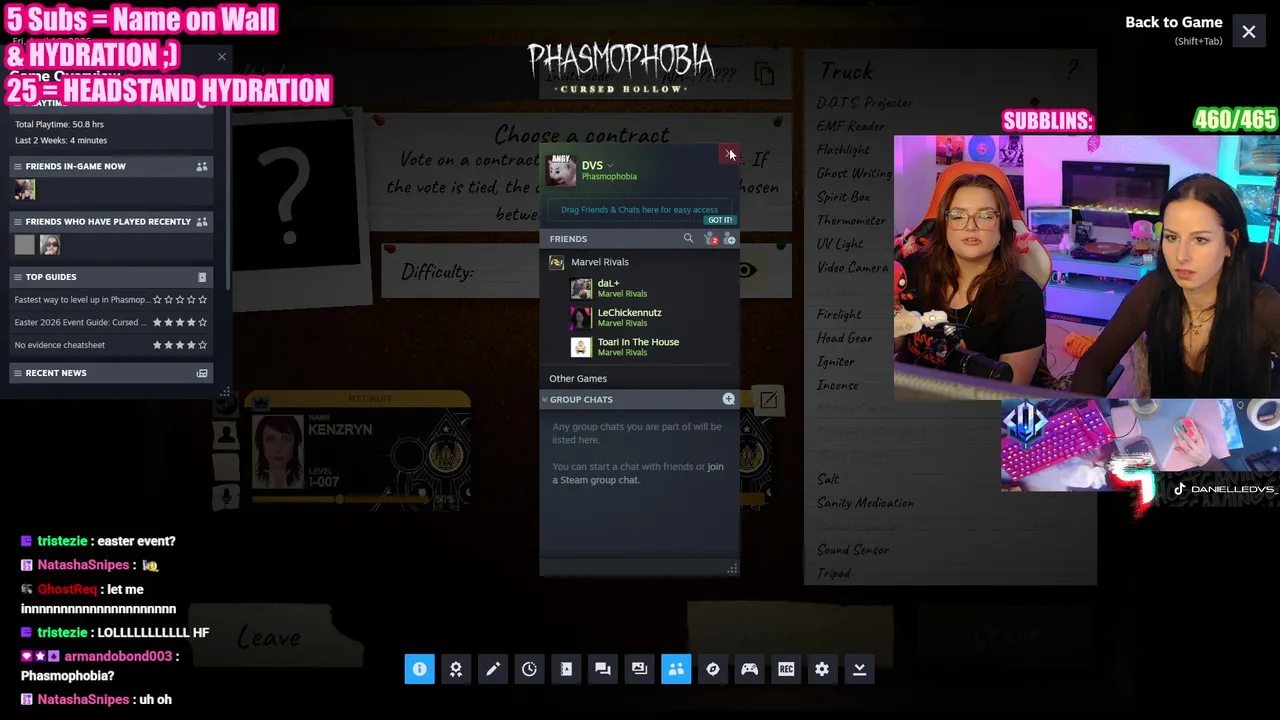Viewport: 1280px width, 720px height.
Task: Click sunglasses avatar under played recently
Action: click(49, 244)
